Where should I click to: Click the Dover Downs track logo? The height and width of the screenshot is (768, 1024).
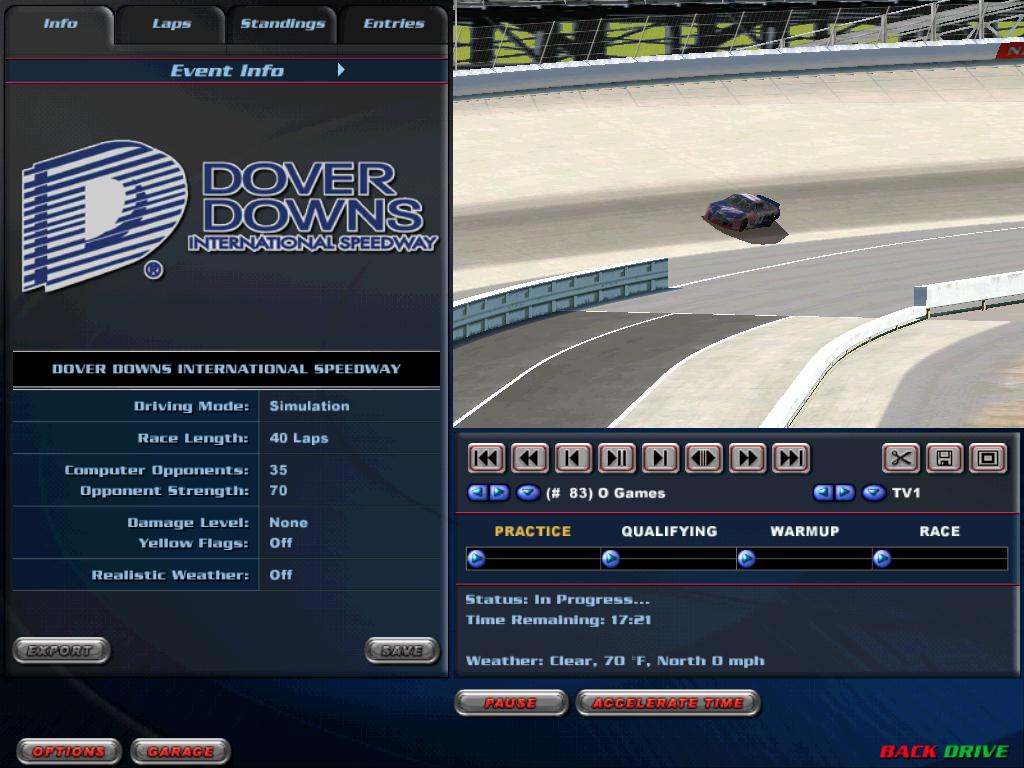[230, 216]
